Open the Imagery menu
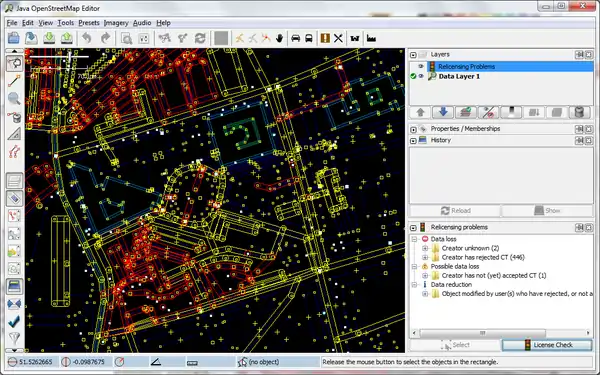This screenshot has height=375, width=600. click(x=116, y=23)
